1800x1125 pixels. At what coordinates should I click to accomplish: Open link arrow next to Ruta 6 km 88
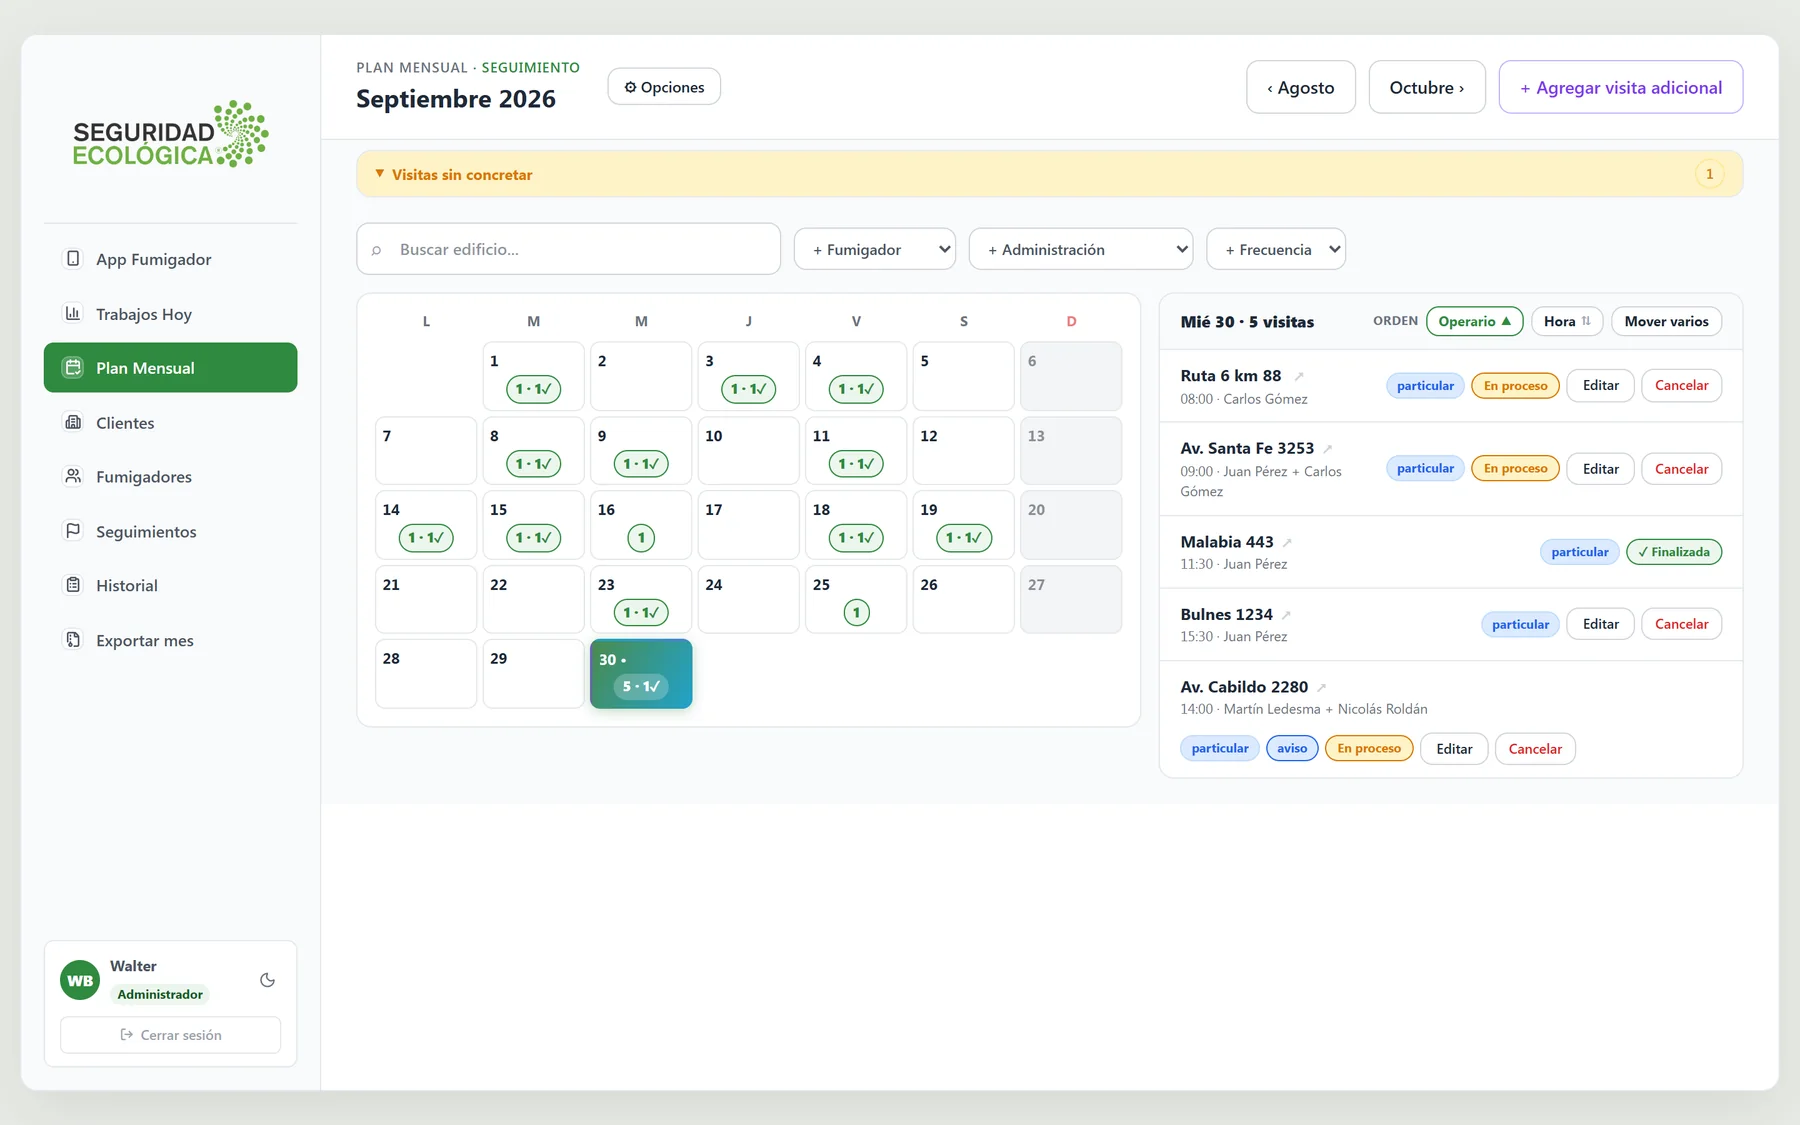(x=1299, y=377)
